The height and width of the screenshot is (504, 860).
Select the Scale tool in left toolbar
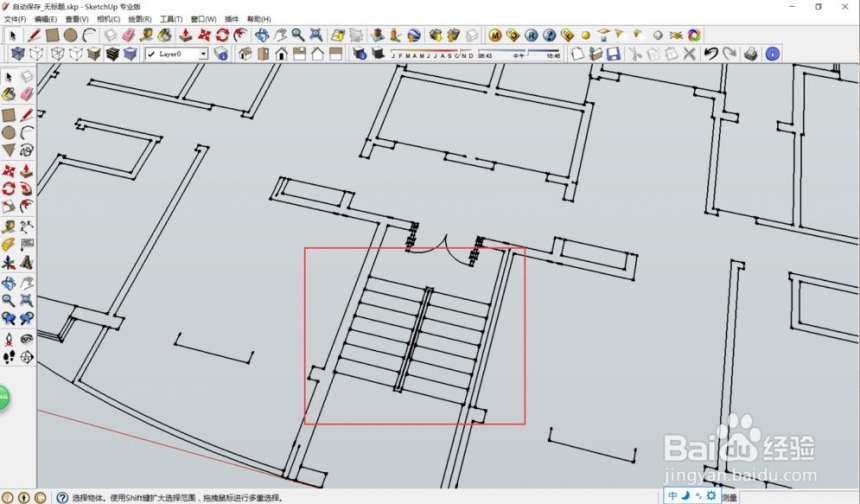(9, 206)
